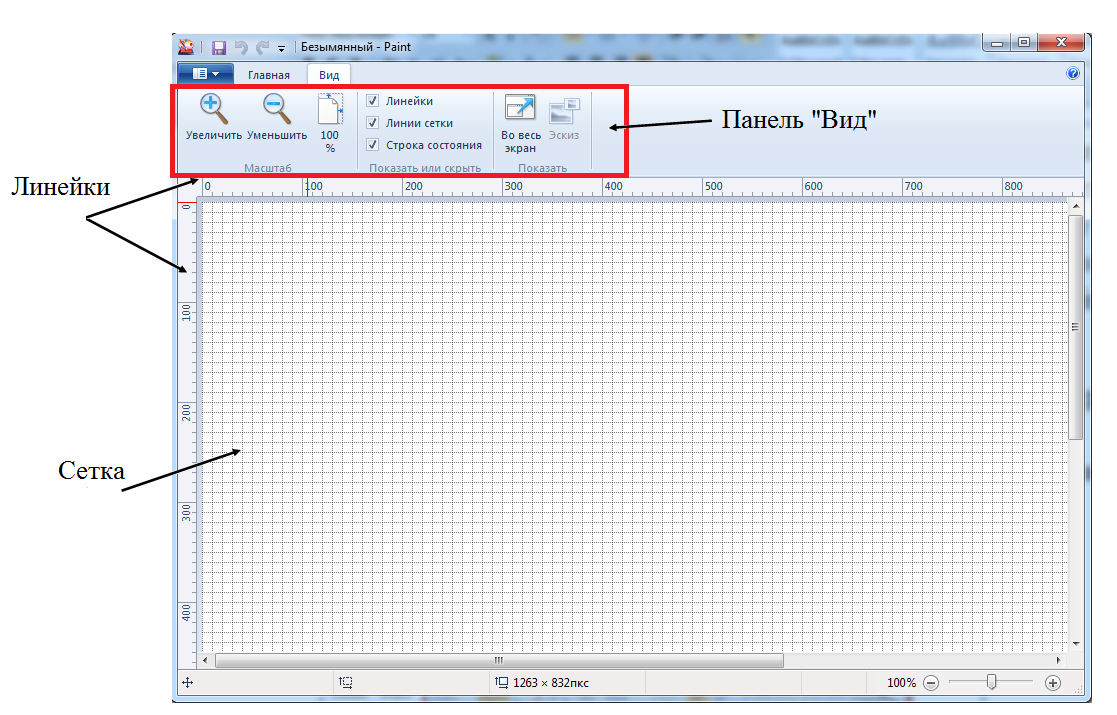Open the Customize Quick Access Toolbar arrow

282,48
